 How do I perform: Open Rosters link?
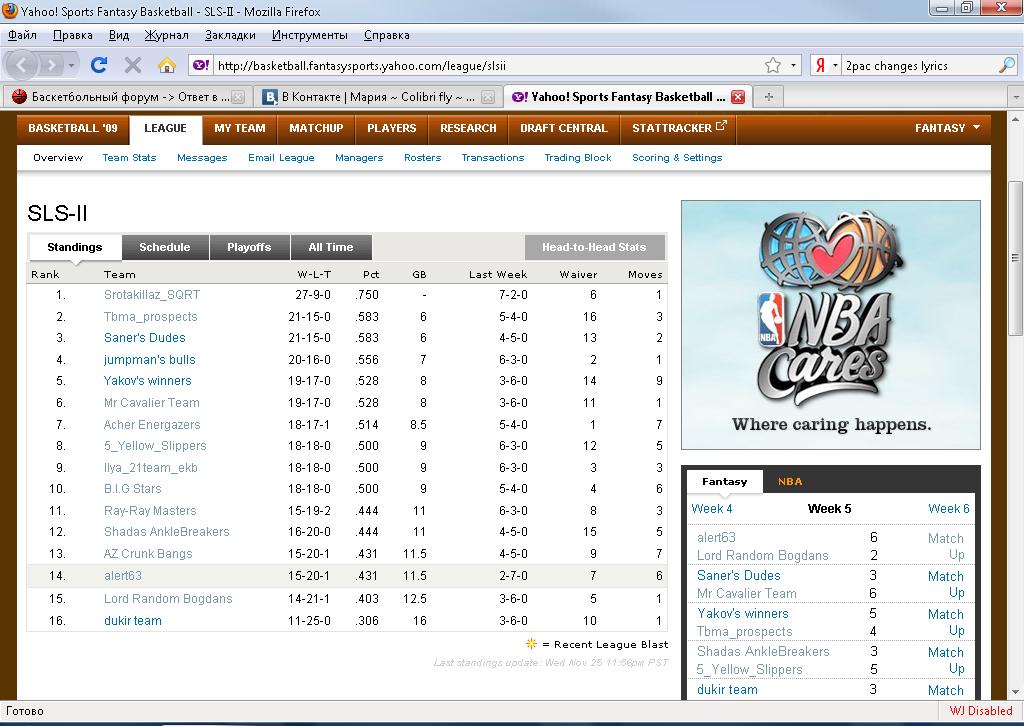click(423, 157)
